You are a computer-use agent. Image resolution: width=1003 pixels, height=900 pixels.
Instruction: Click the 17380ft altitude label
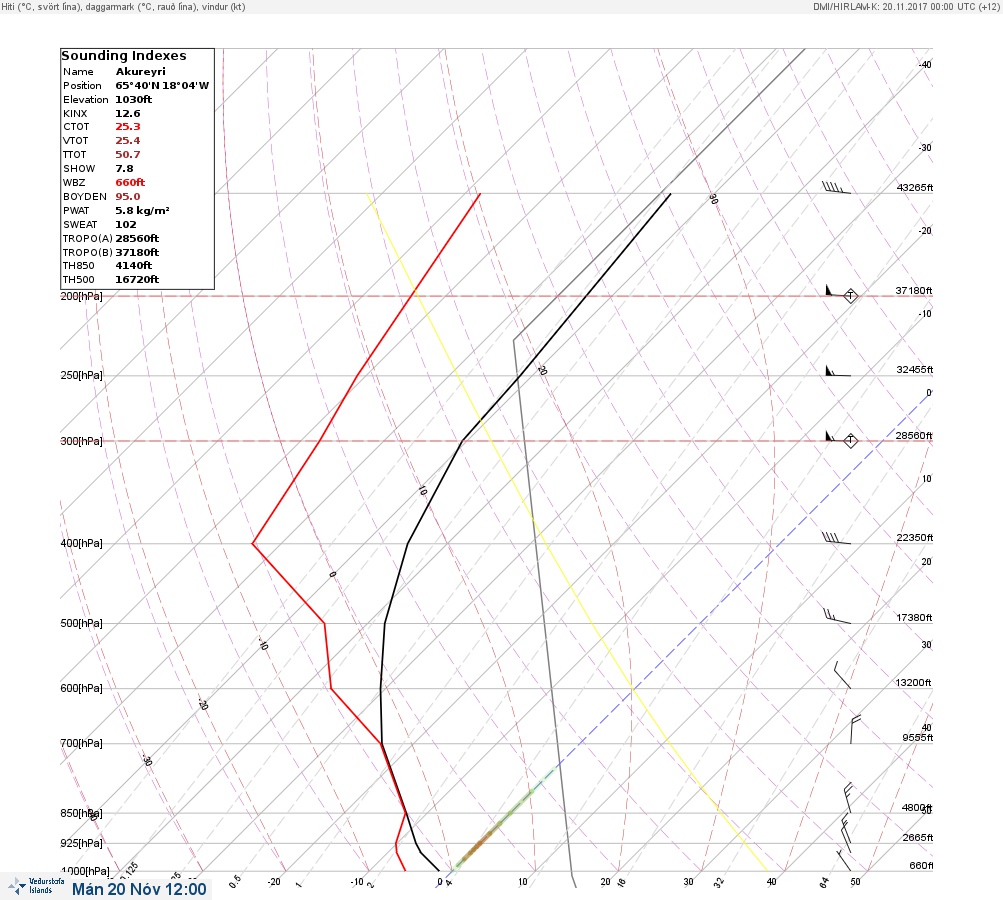pos(915,617)
